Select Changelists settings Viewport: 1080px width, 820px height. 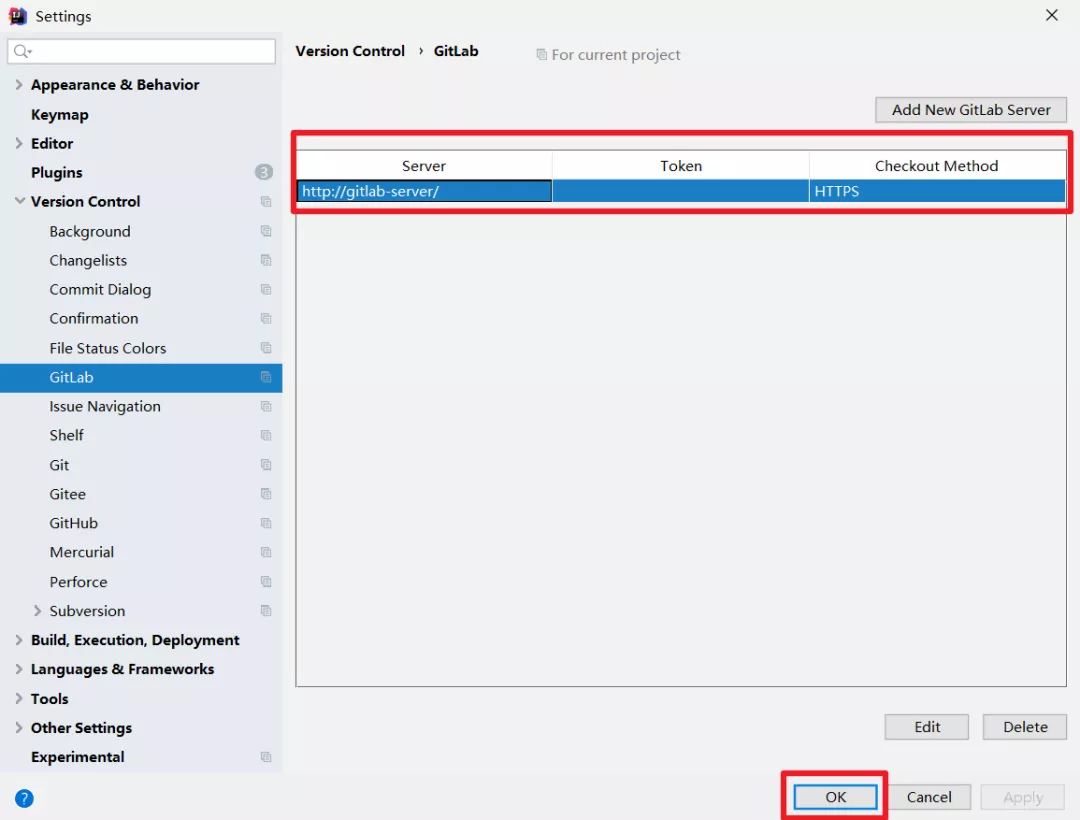pos(88,260)
